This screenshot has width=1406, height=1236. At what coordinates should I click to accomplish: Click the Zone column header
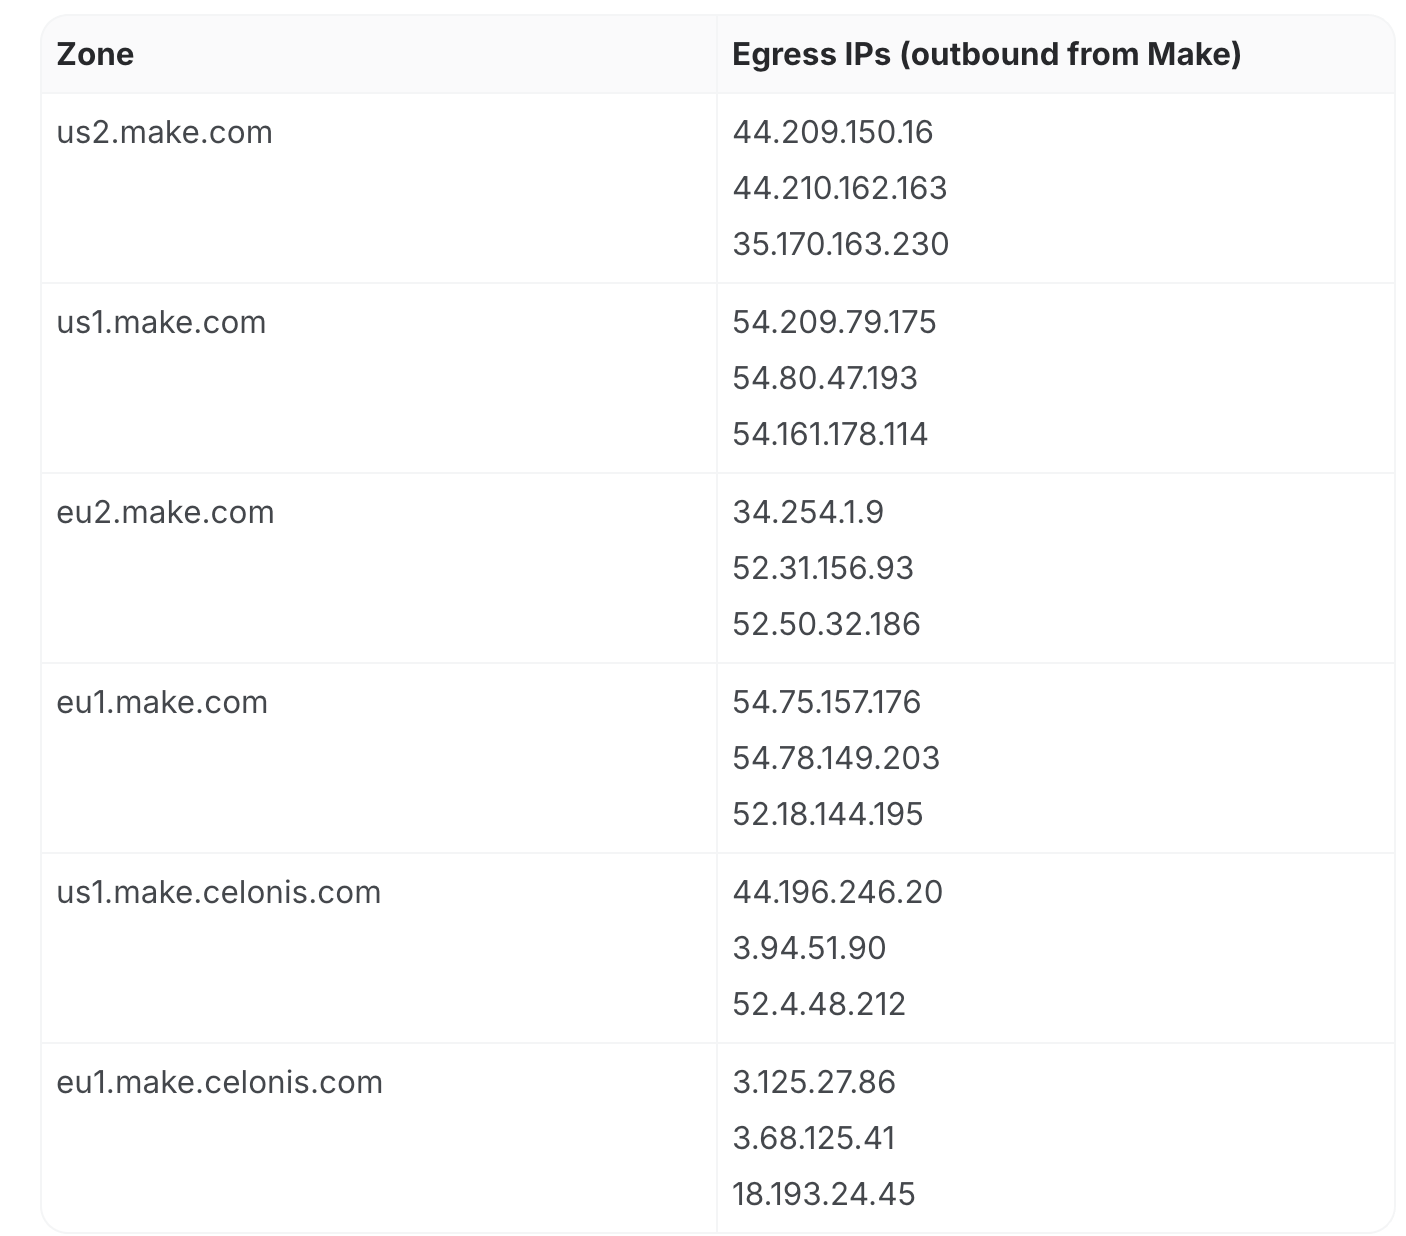point(95,54)
